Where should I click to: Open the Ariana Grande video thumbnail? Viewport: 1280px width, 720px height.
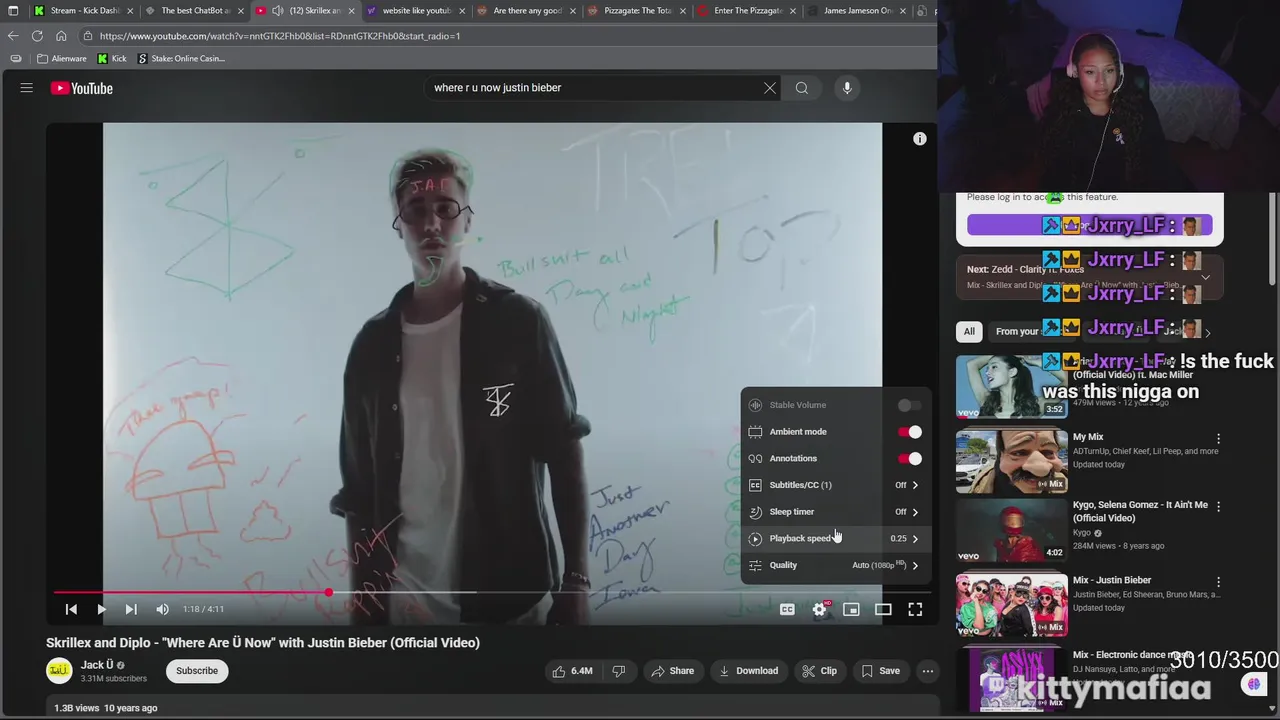coord(1011,386)
